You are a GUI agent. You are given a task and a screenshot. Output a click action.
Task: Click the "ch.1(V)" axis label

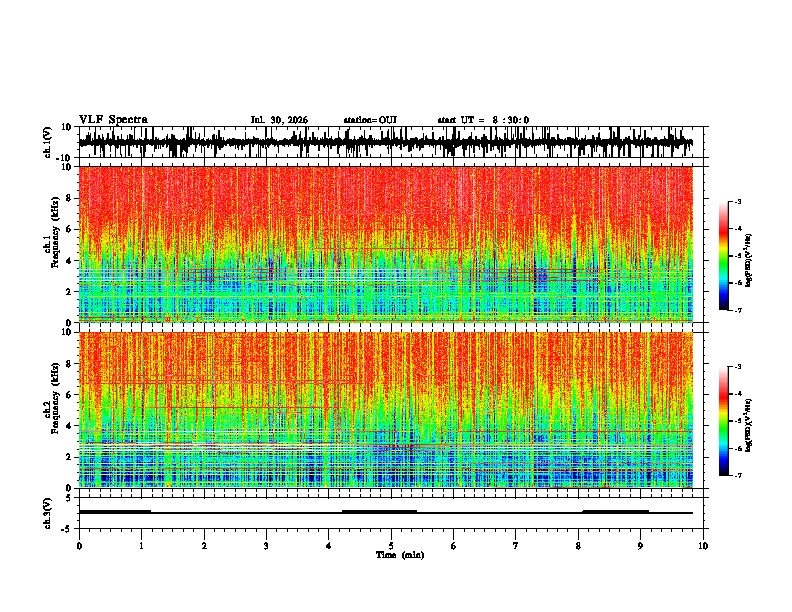tap(49, 143)
